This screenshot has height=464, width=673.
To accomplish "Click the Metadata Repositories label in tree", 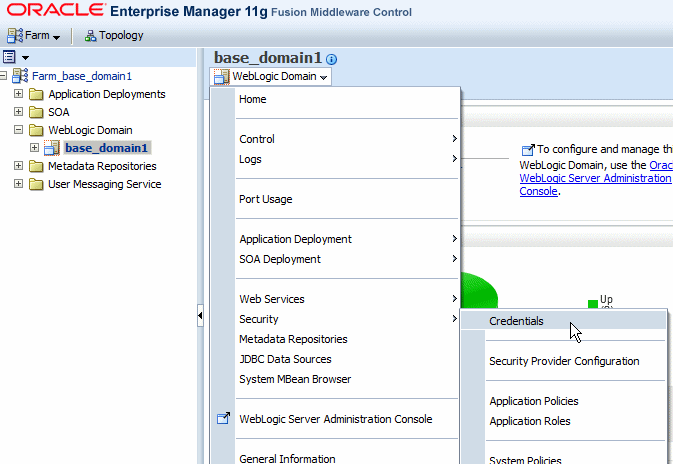I will pyautogui.click(x=102, y=166).
